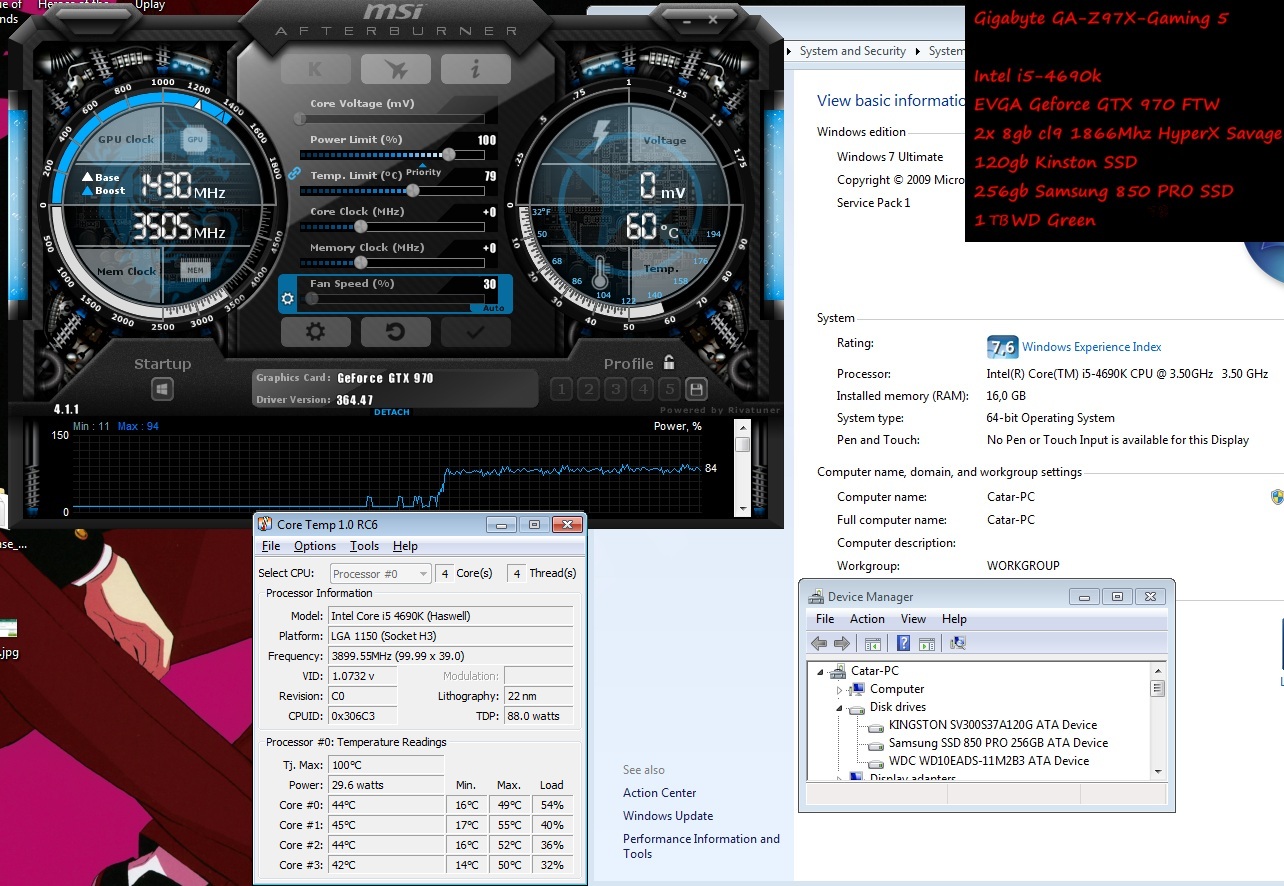Viewport: 1284px width, 886px height.
Task: Toggle the Profile lock icon
Action: click(x=669, y=363)
